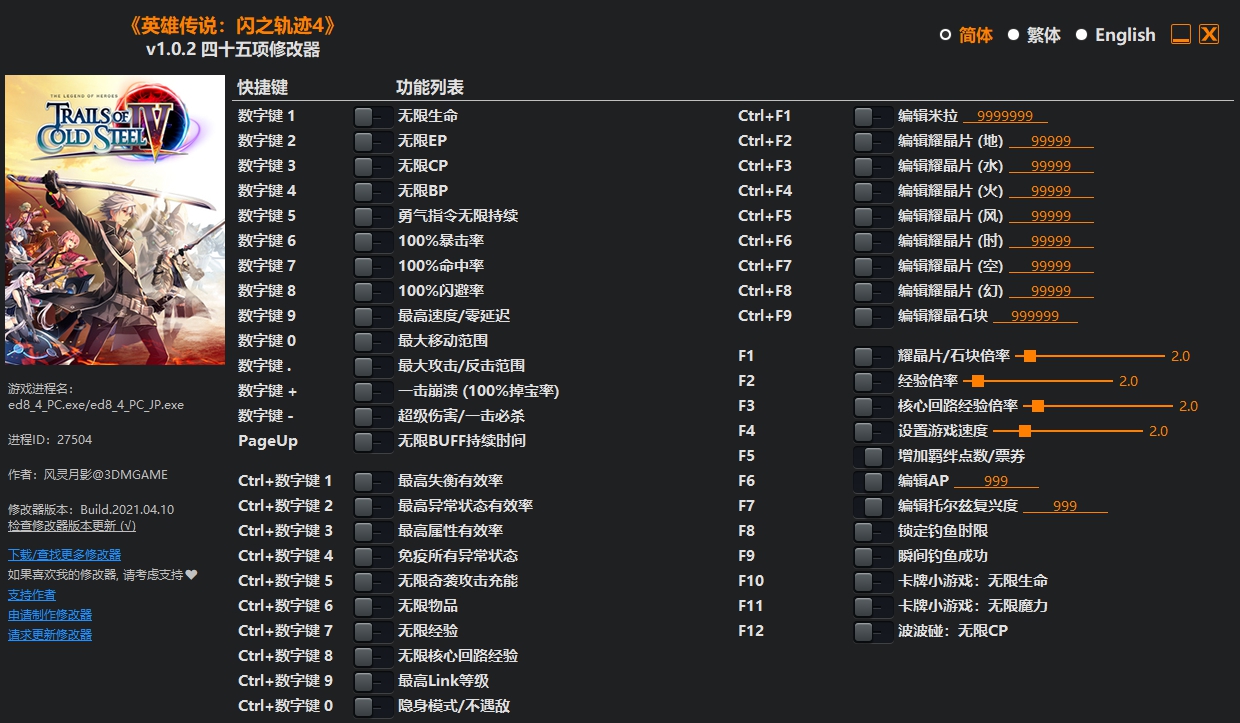This screenshot has height=723, width=1240.
Task: Click 编辑米拉 value field 9999999
Action: click(x=1005, y=116)
